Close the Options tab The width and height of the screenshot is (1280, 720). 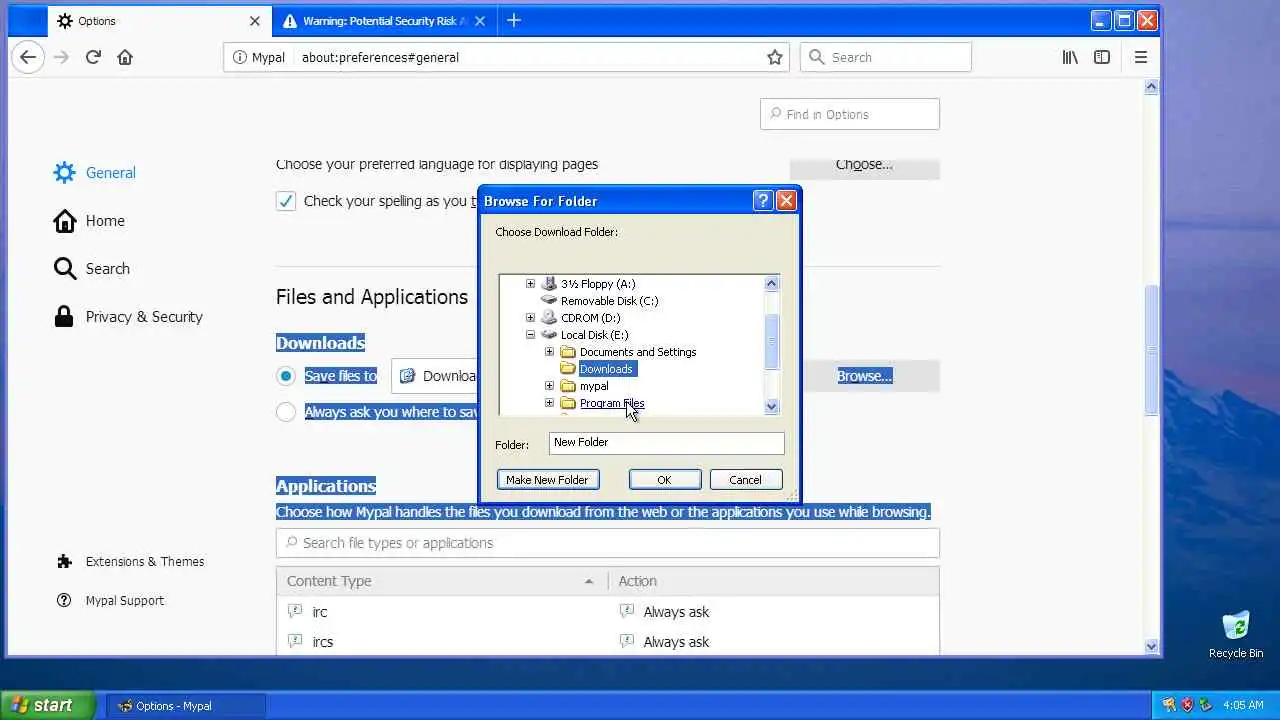(254, 20)
